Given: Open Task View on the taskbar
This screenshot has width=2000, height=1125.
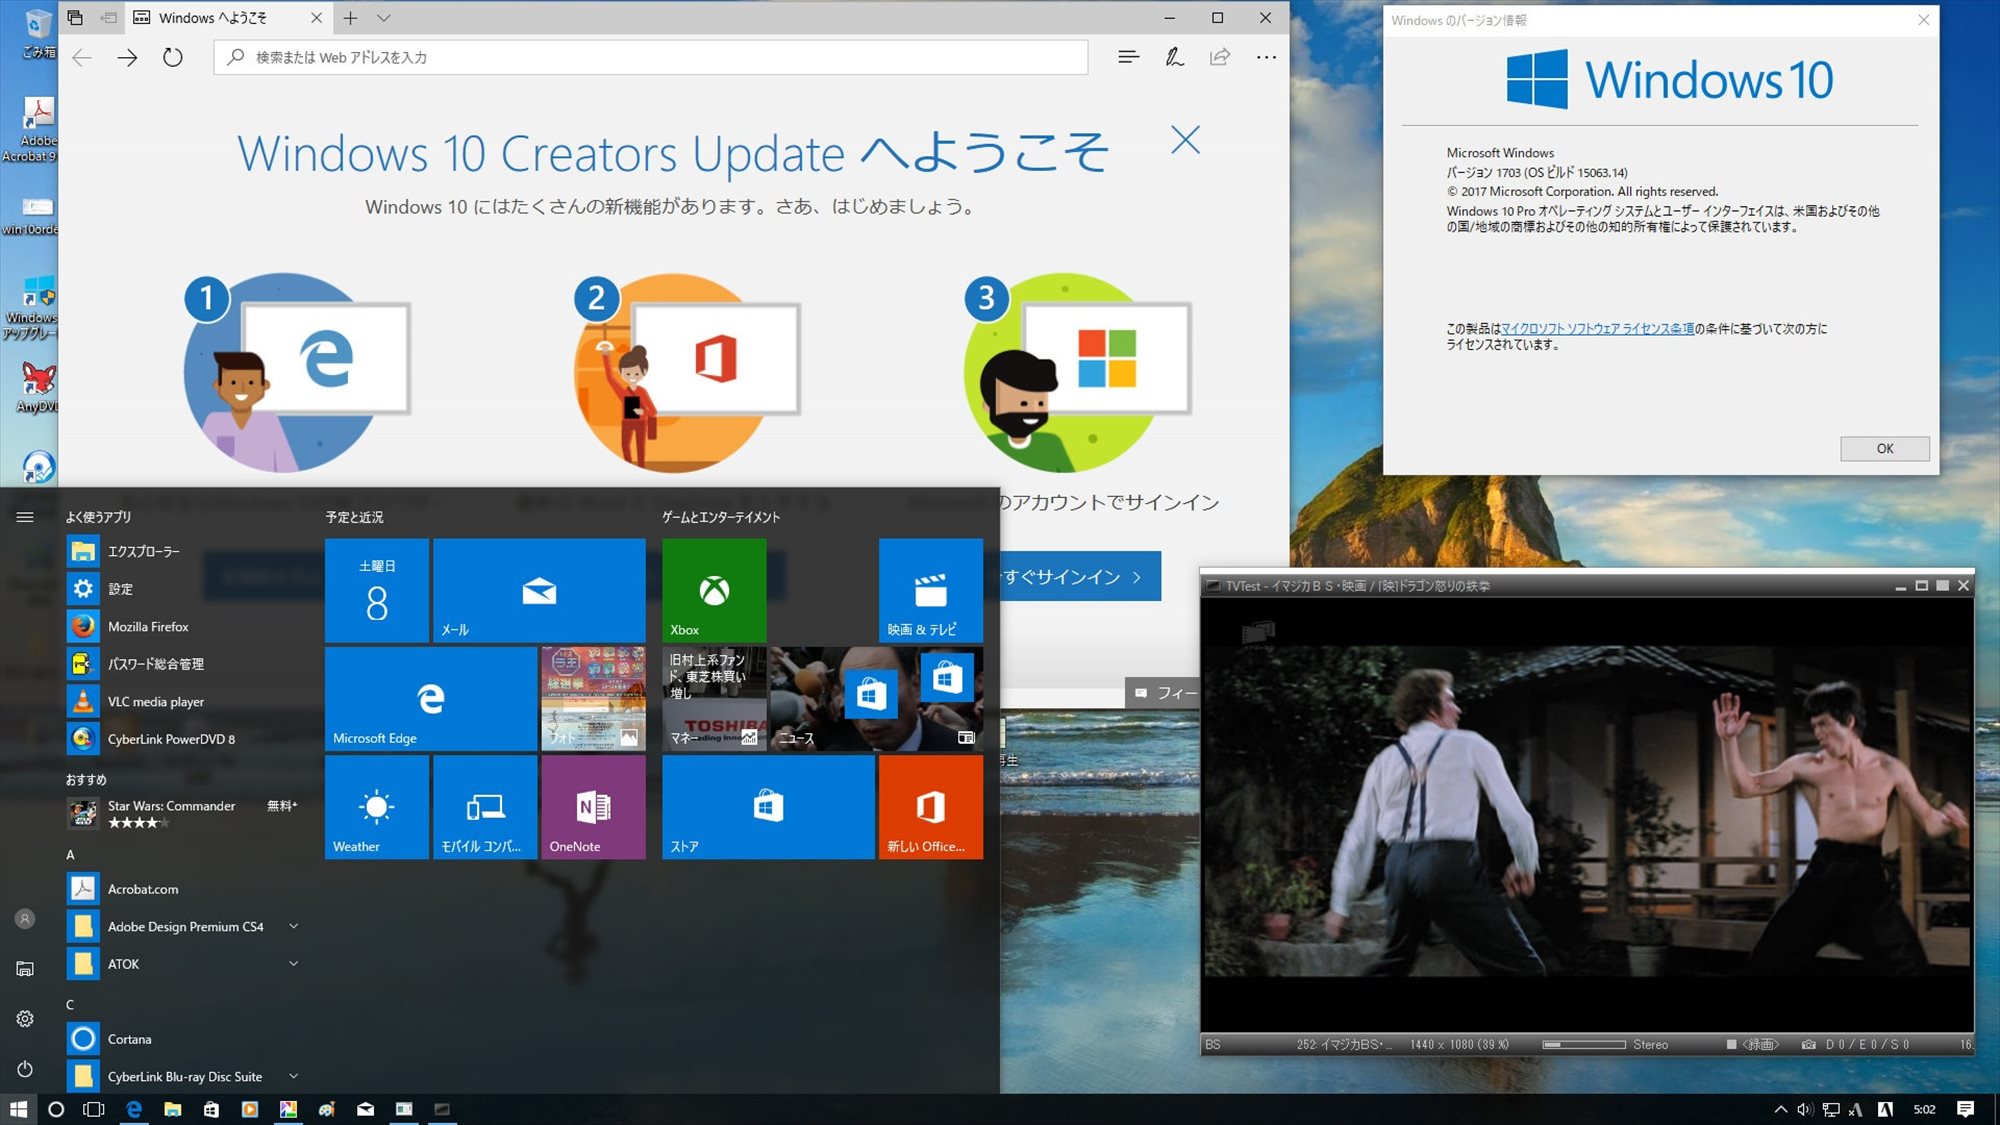Looking at the screenshot, I should pyautogui.click(x=94, y=1109).
